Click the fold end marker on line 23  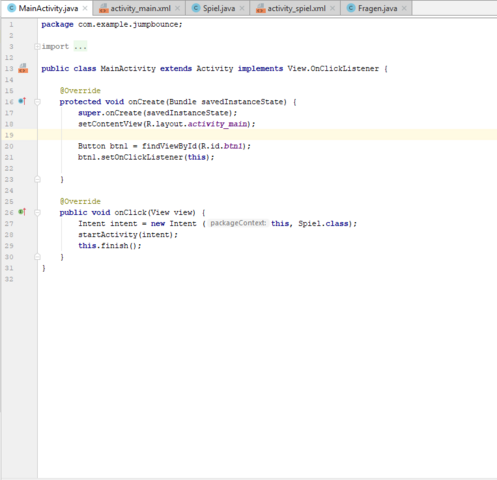pos(37,179)
